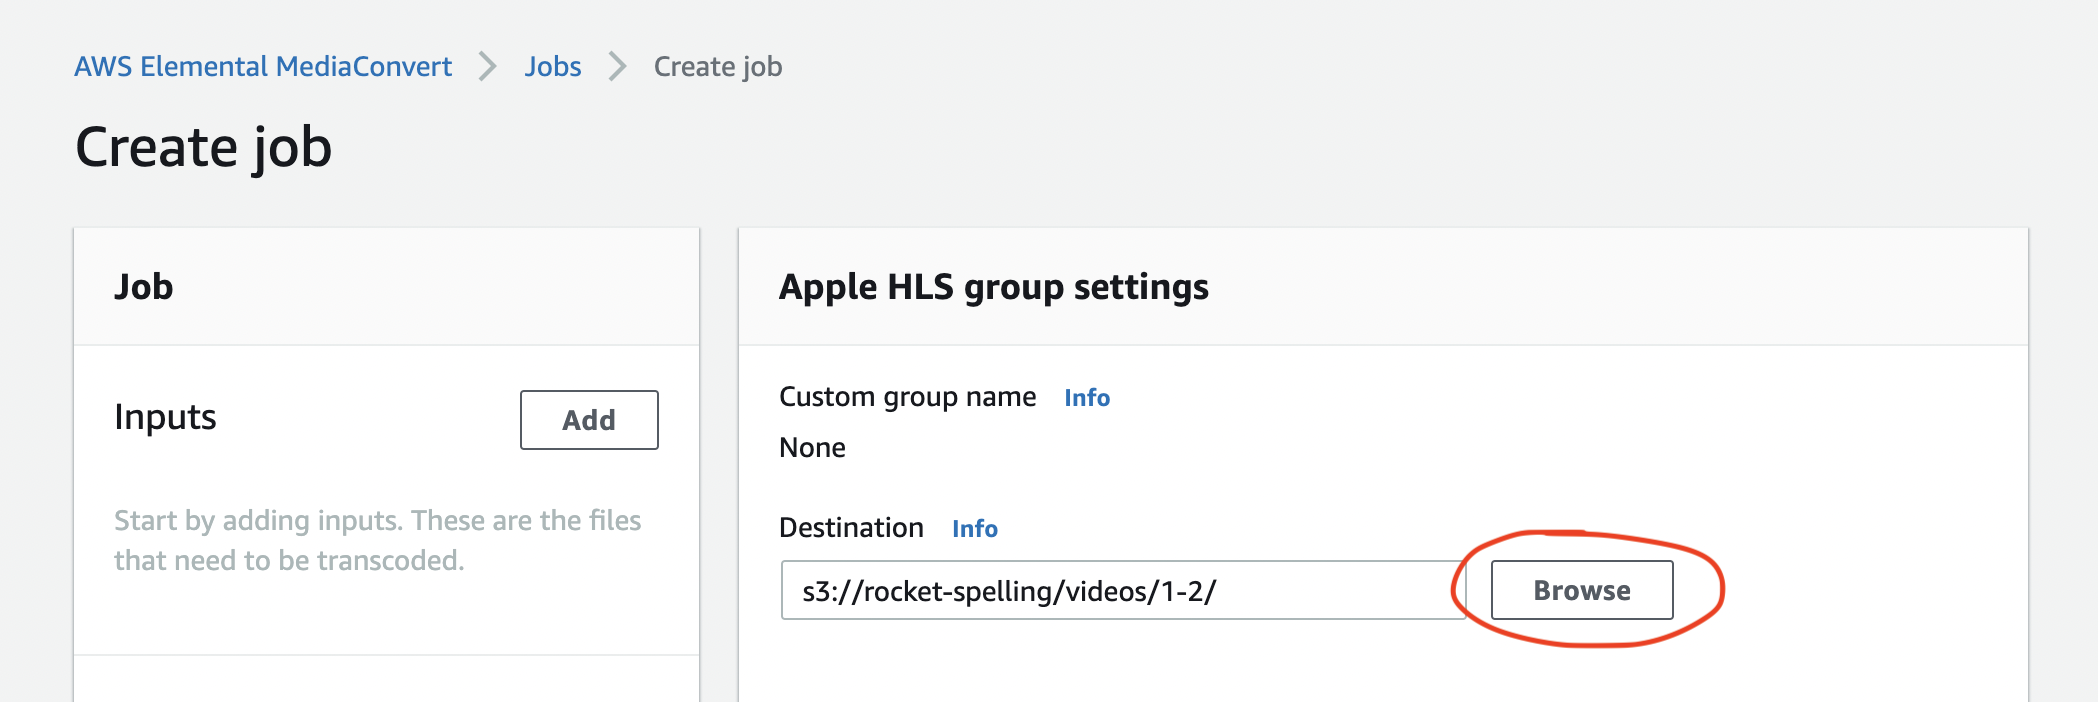Image resolution: width=2098 pixels, height=702 pixels.
Task: Click the 'Create job' breadcrumb item
Action: (717, 66)
